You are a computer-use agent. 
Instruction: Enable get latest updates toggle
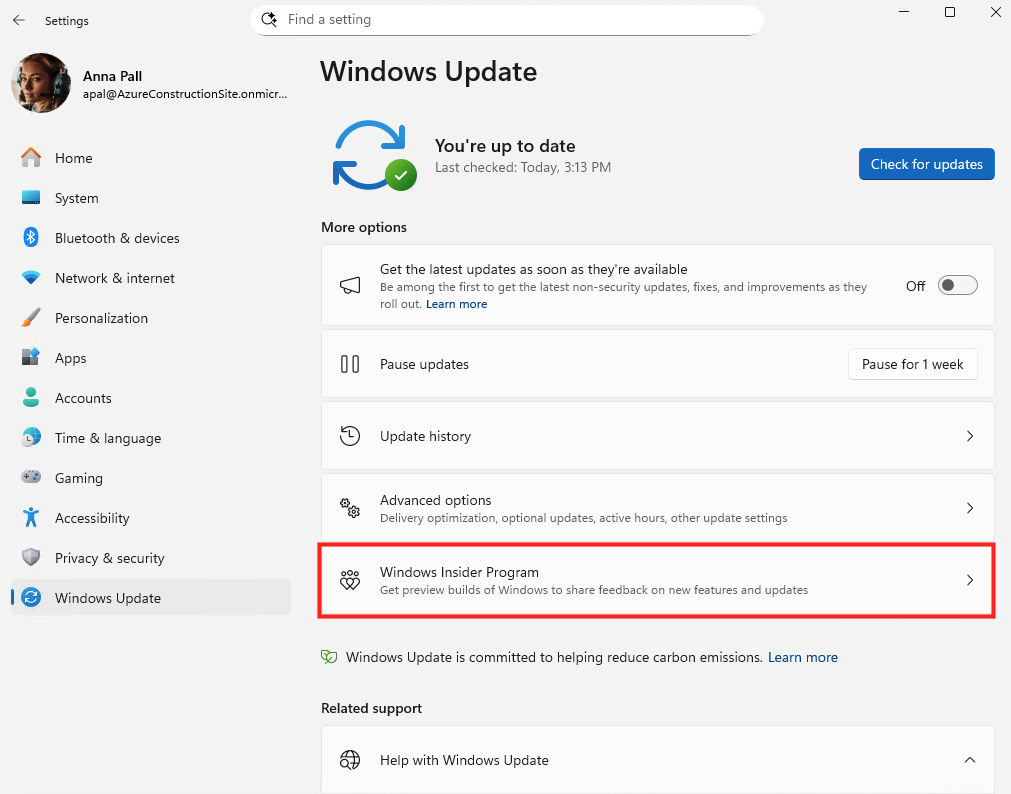(957, 286)
